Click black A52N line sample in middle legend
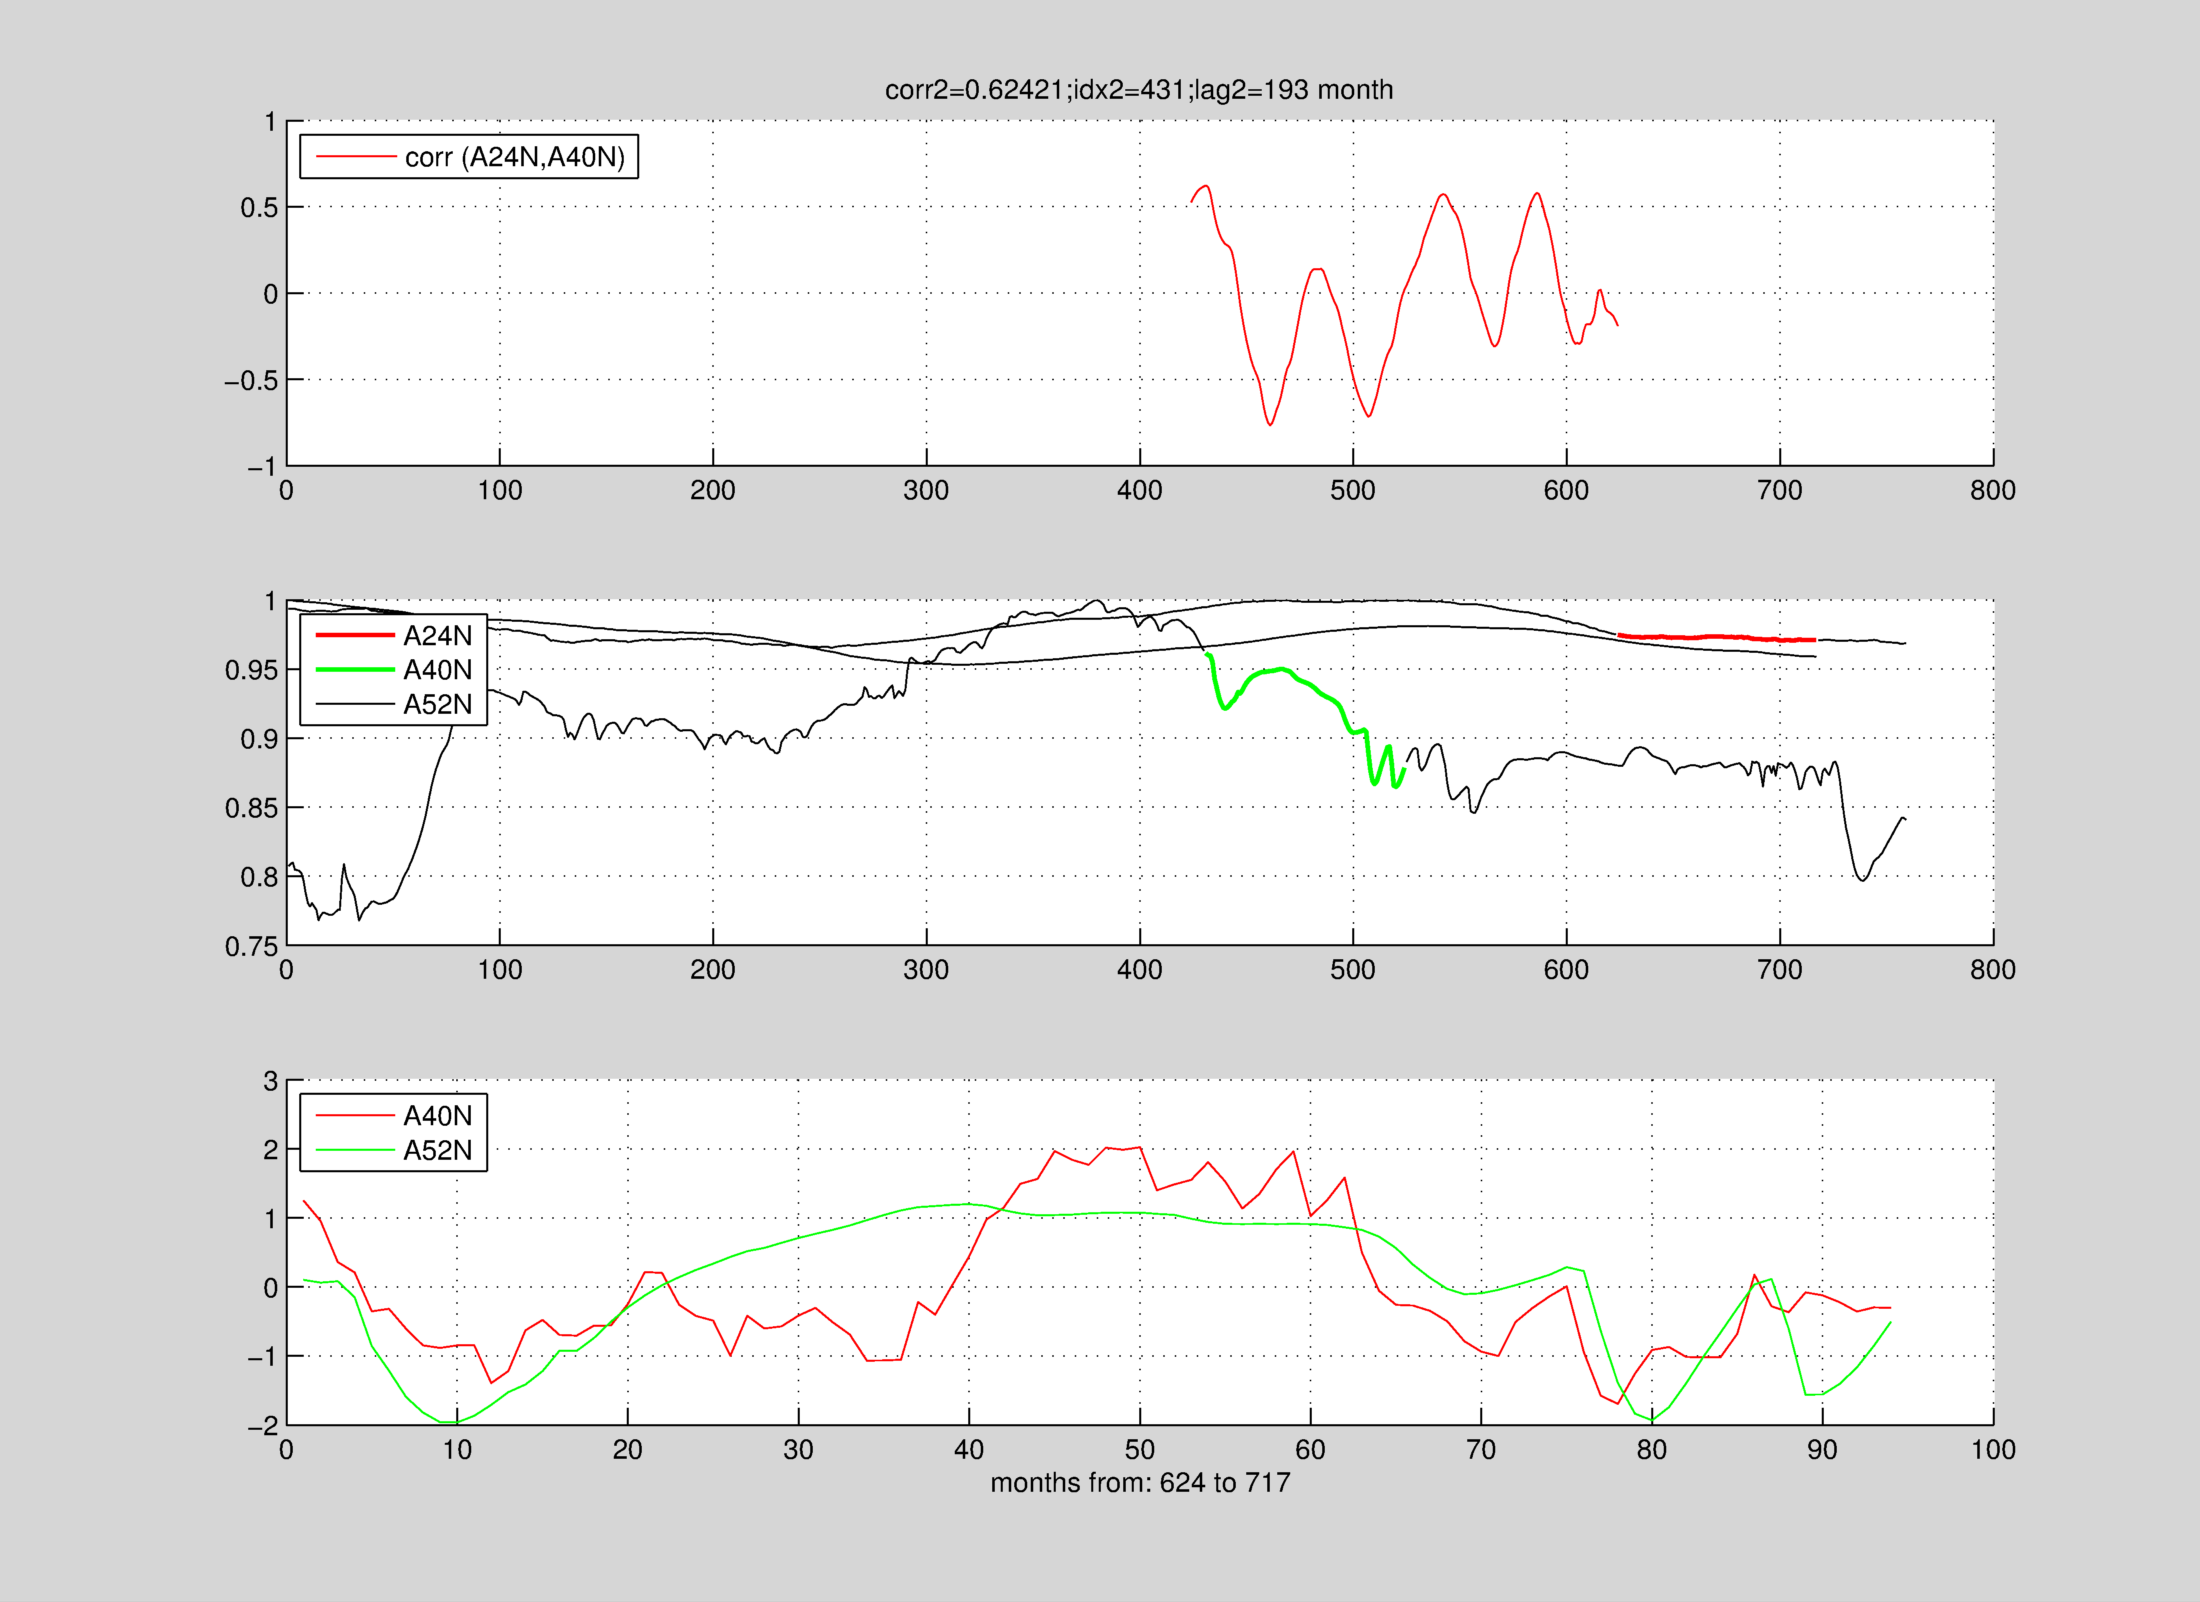 coord(355,704)
